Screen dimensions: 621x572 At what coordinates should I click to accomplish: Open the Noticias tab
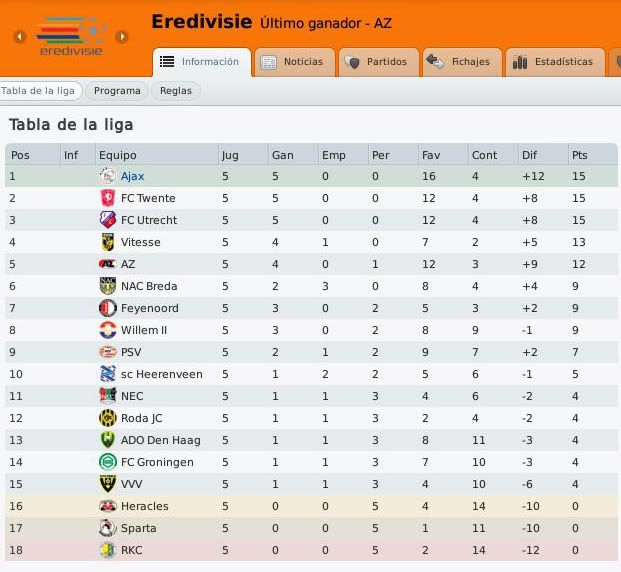293,62
